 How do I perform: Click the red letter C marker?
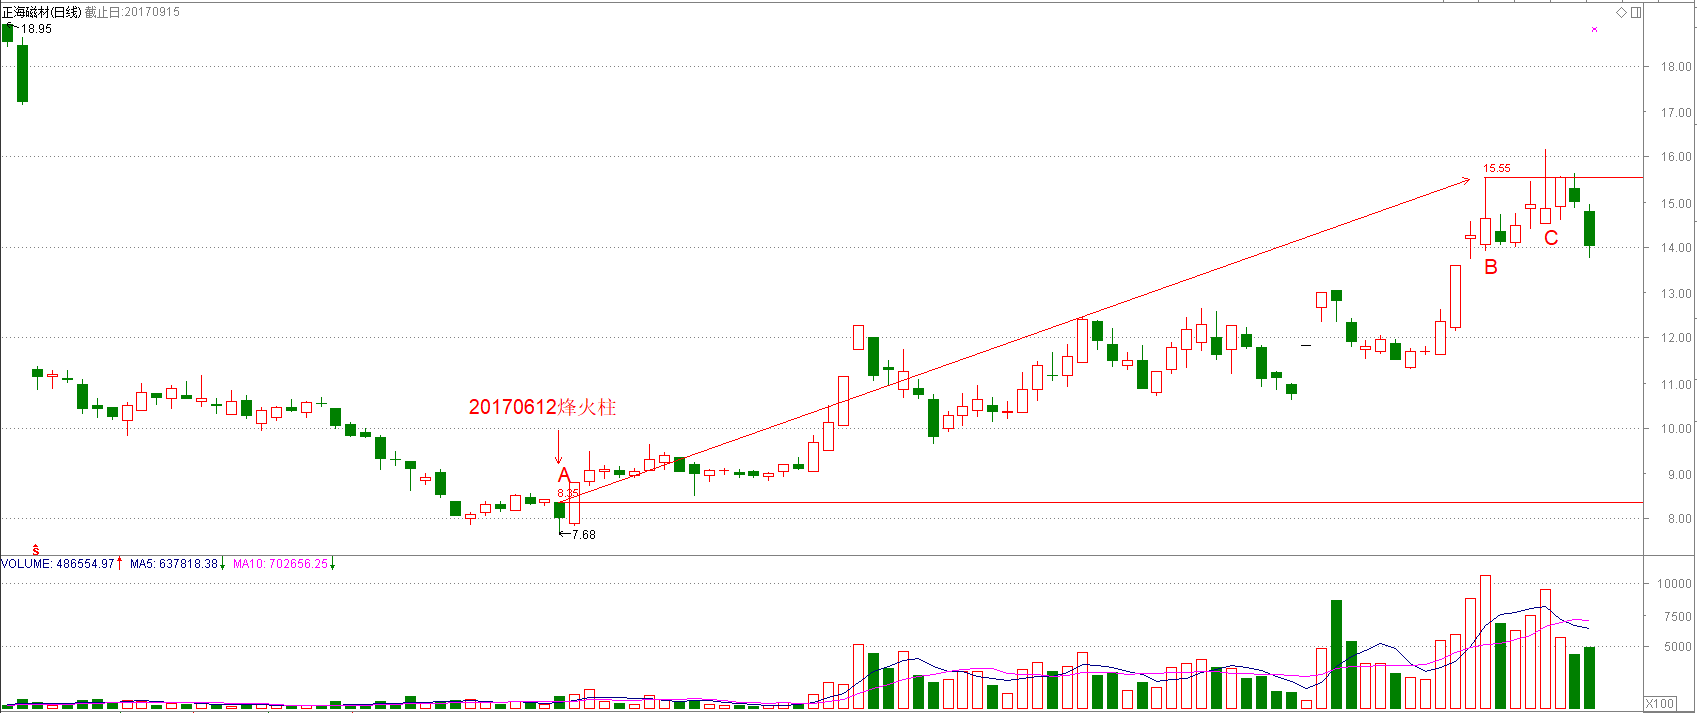(1551, 238)
